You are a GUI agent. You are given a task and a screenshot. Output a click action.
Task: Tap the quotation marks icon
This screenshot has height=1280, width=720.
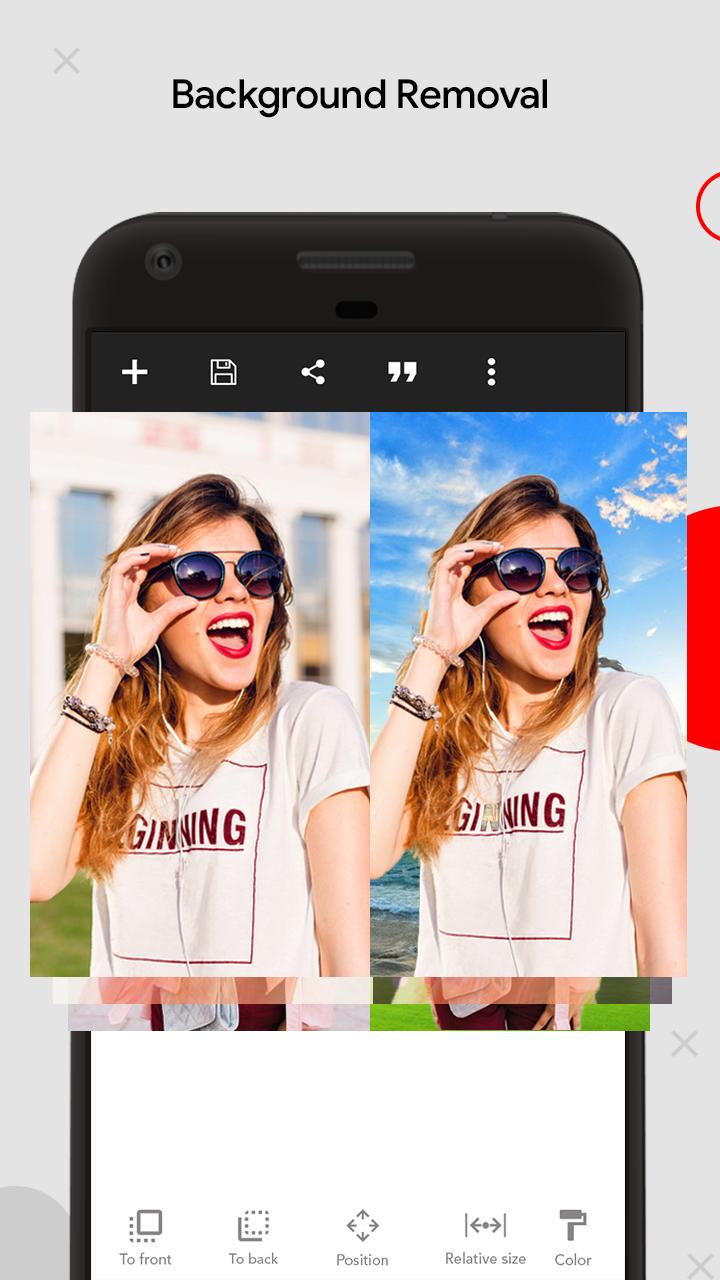point(402,373)
